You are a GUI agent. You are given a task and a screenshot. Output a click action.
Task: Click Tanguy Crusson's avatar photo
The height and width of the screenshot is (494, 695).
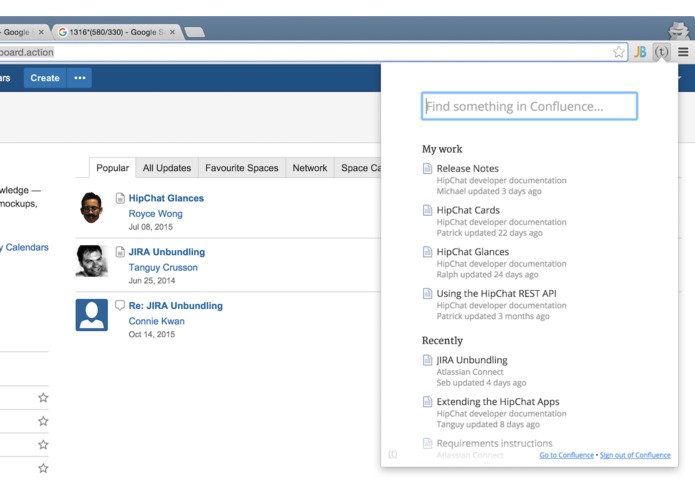point(92,261)
